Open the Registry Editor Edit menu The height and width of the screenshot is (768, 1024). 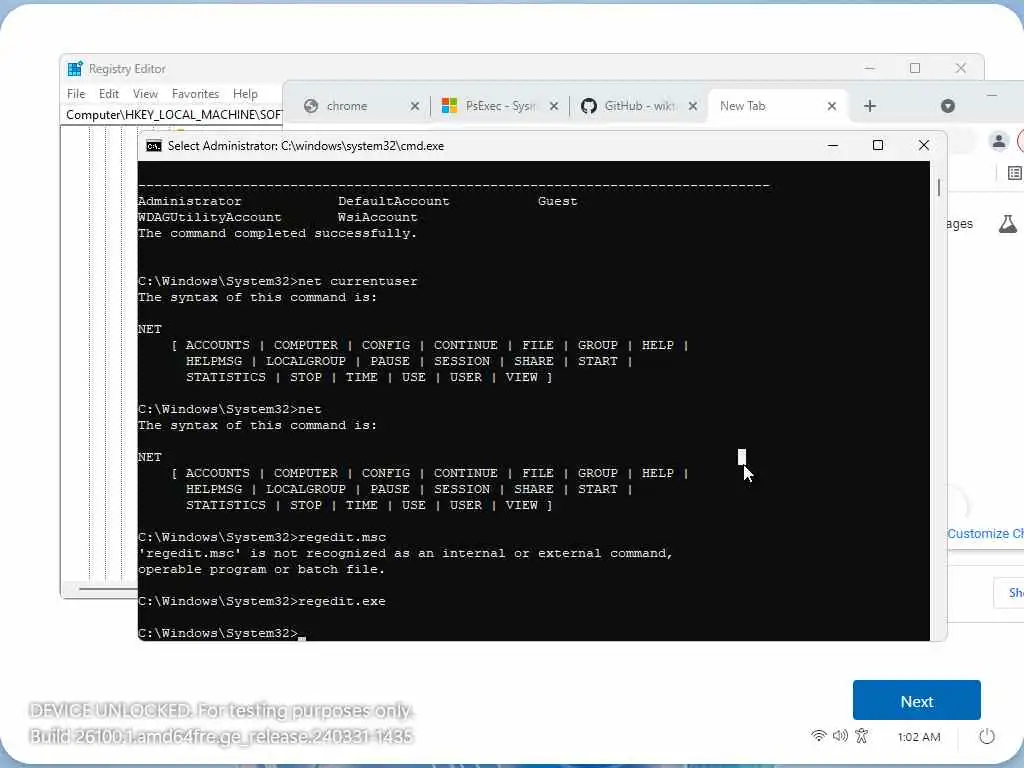(x=108, y=94)
